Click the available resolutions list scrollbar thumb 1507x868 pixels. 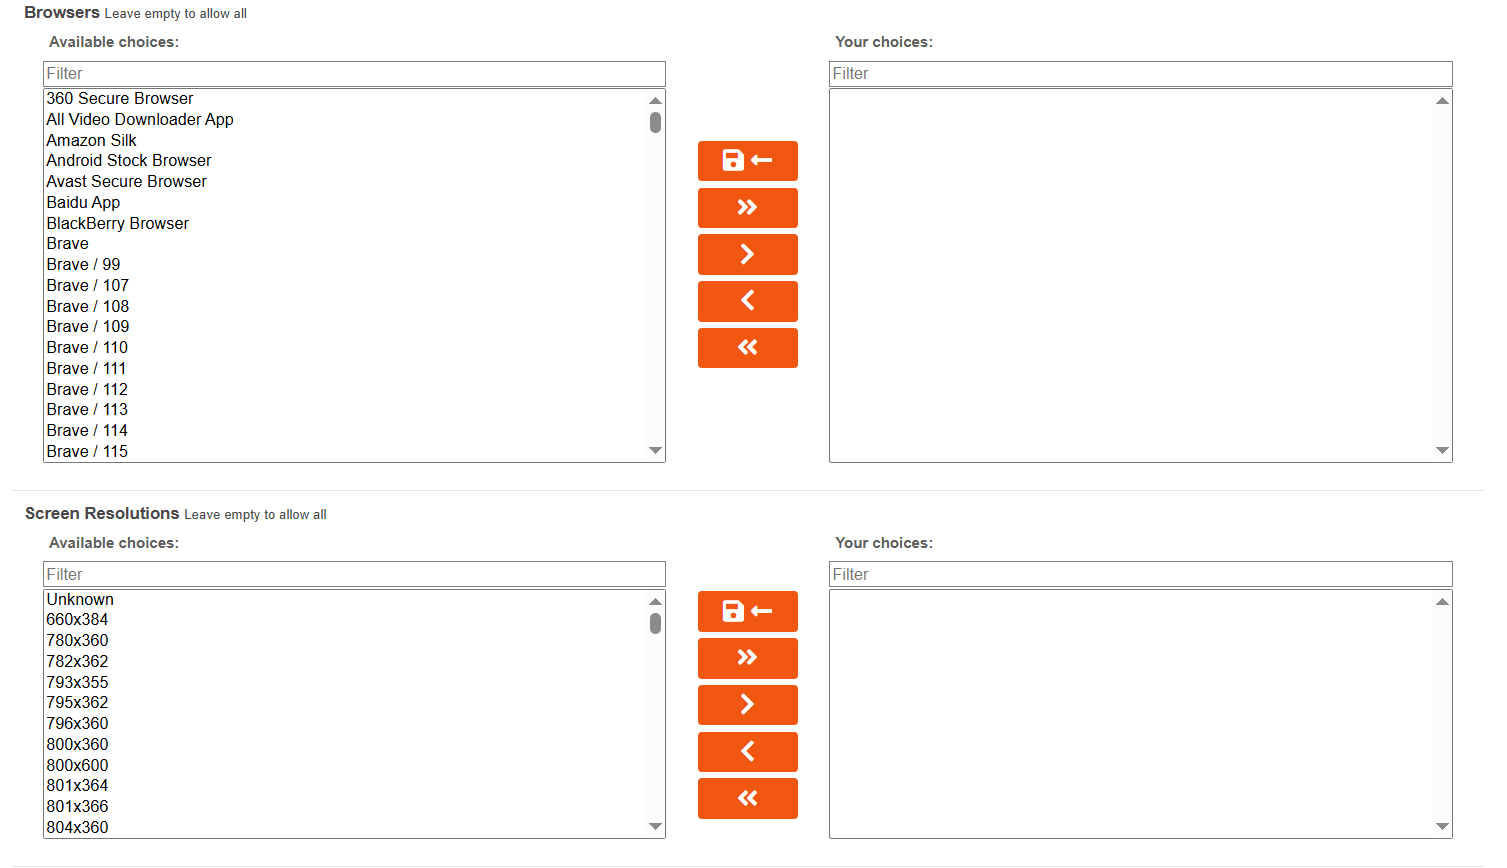(x=655, y=623)
